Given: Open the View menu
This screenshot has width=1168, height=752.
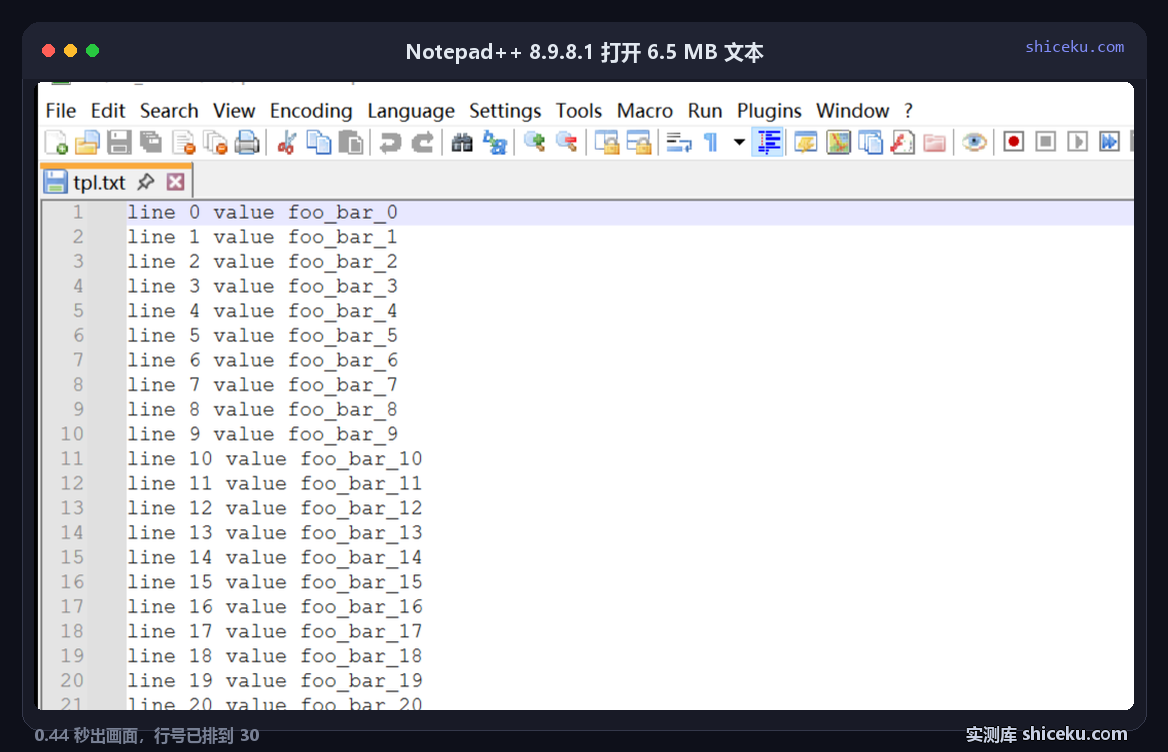Looking at the screenshot, I should click(x=234, y=111).
